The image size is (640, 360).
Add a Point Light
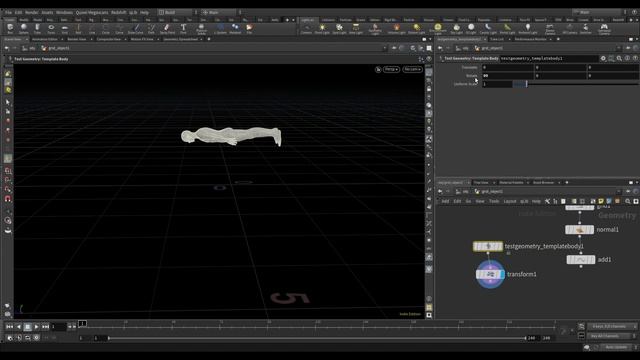click(322, 29)
